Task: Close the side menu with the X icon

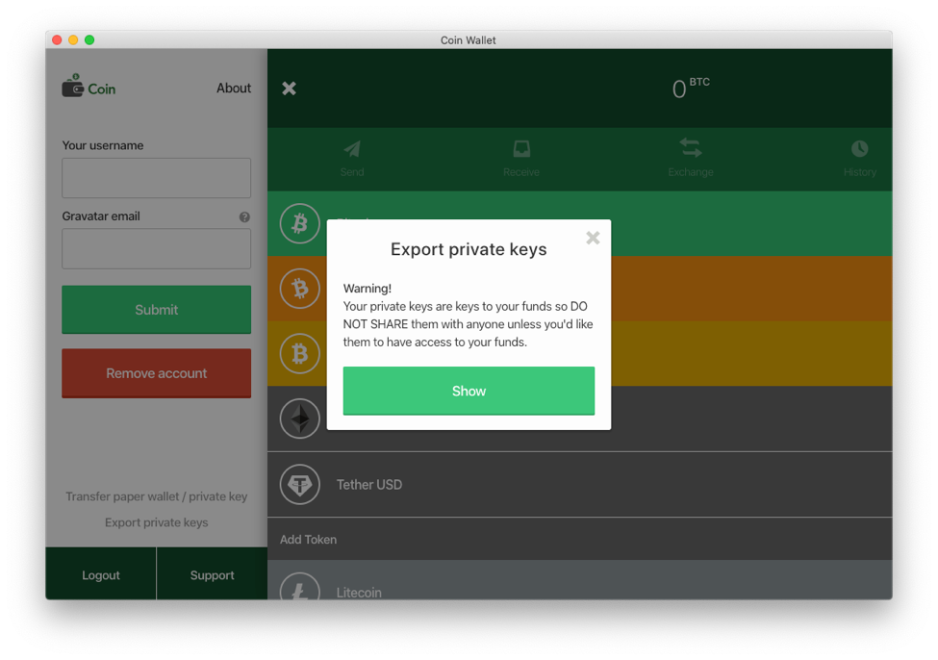Action: pos(289,89)
